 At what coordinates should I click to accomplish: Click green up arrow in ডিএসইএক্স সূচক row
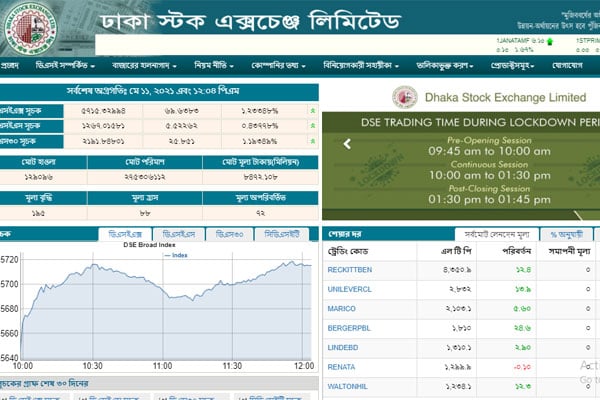tap(313, 111)
